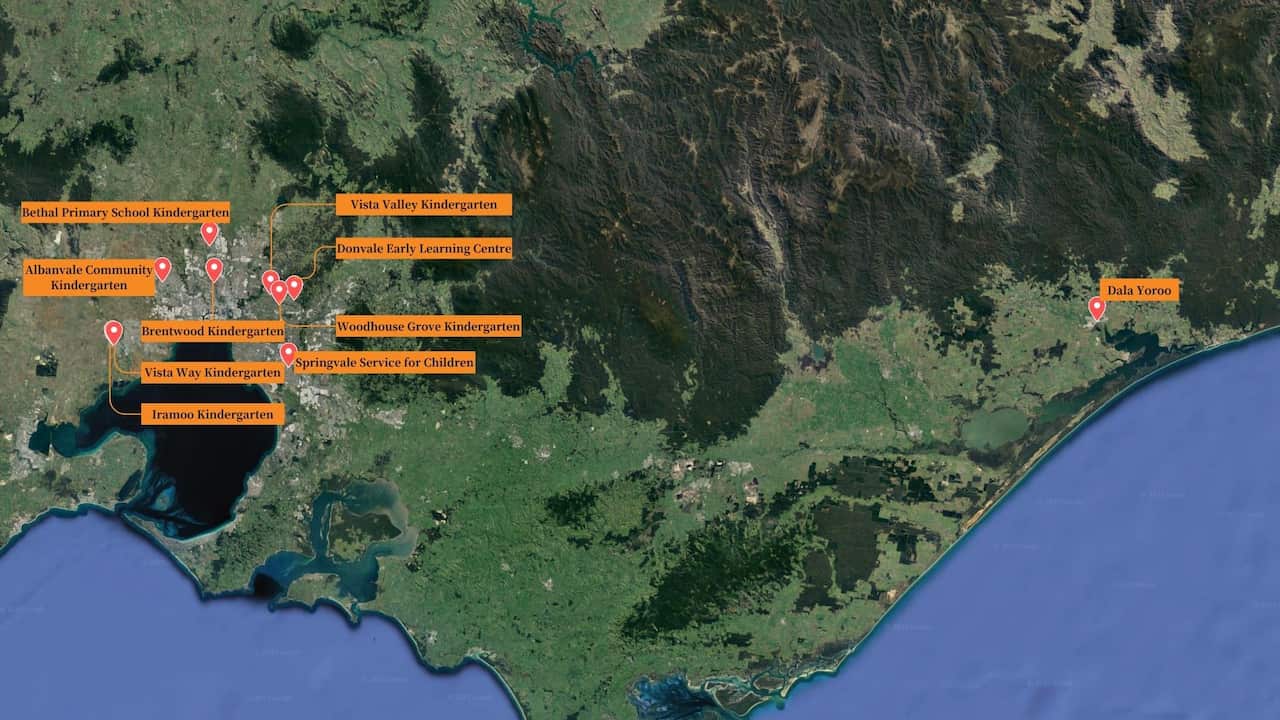Image resolution: width=1280 pixels, height=720 pixels.
Task: Select the Dala Yoroo location pin
Action: pyautogui.click(x=1097, y=307)
